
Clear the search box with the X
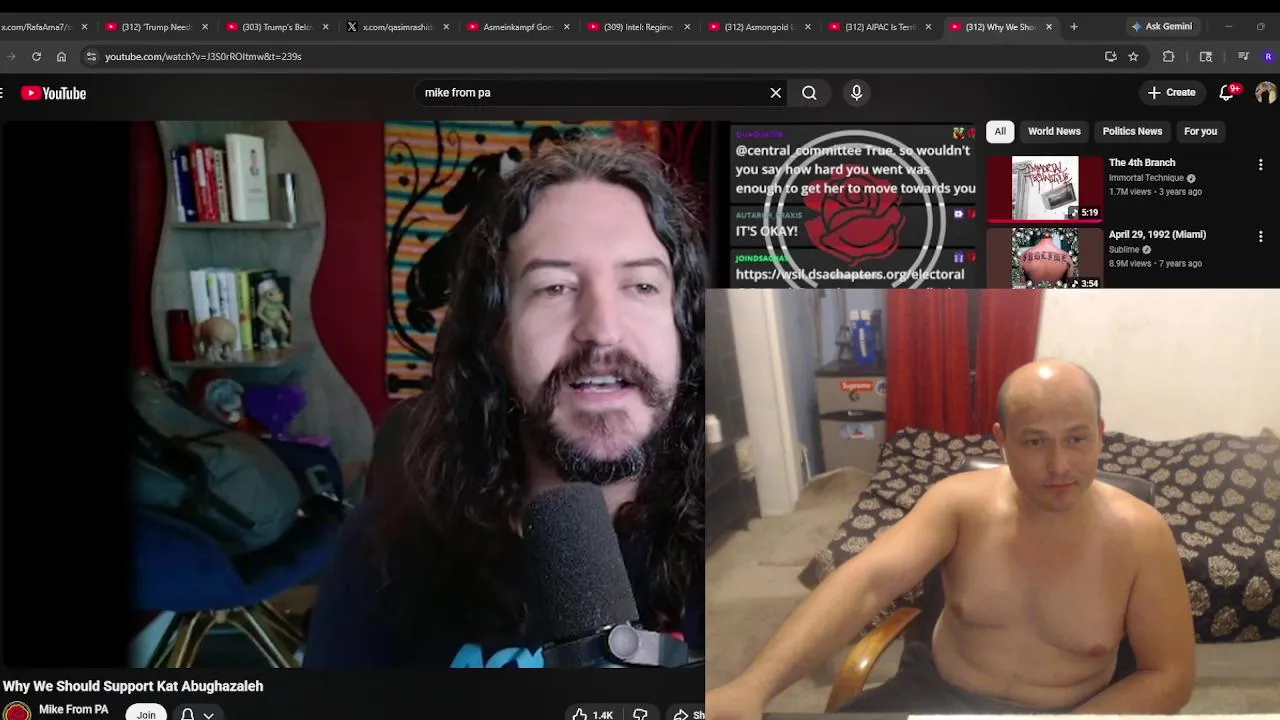[775, 93]
